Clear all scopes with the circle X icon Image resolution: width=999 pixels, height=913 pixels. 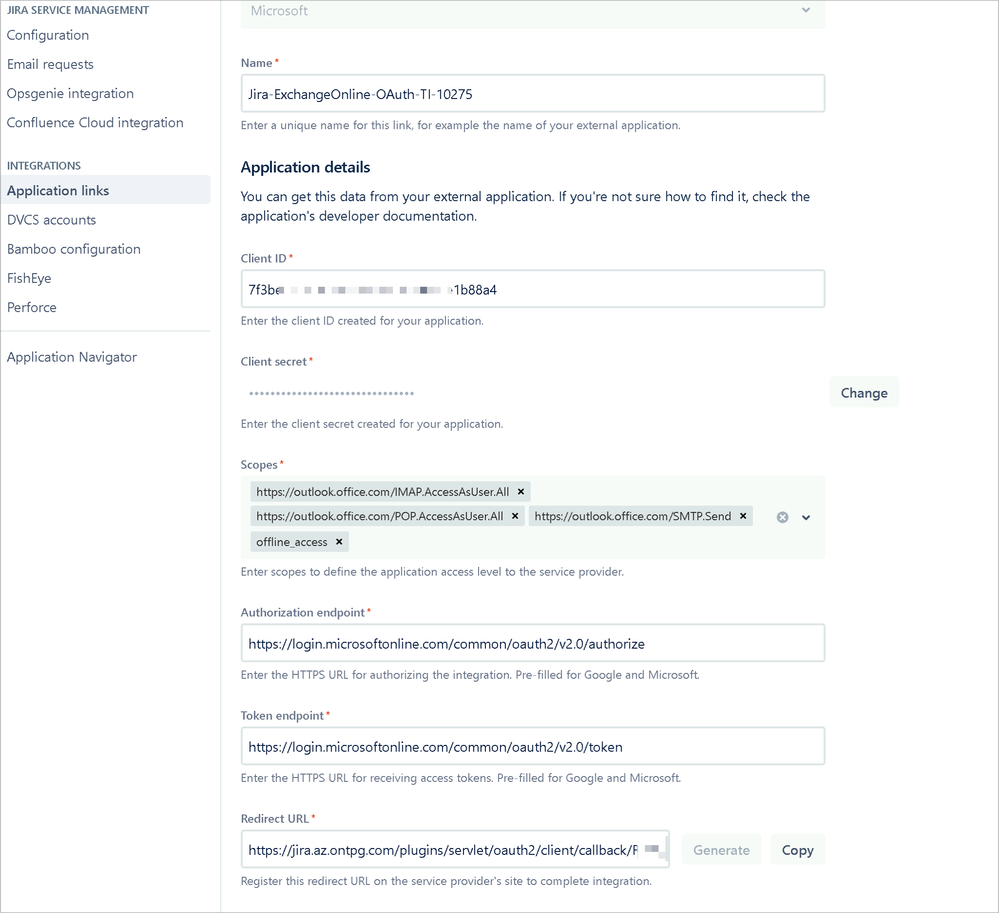782,517
